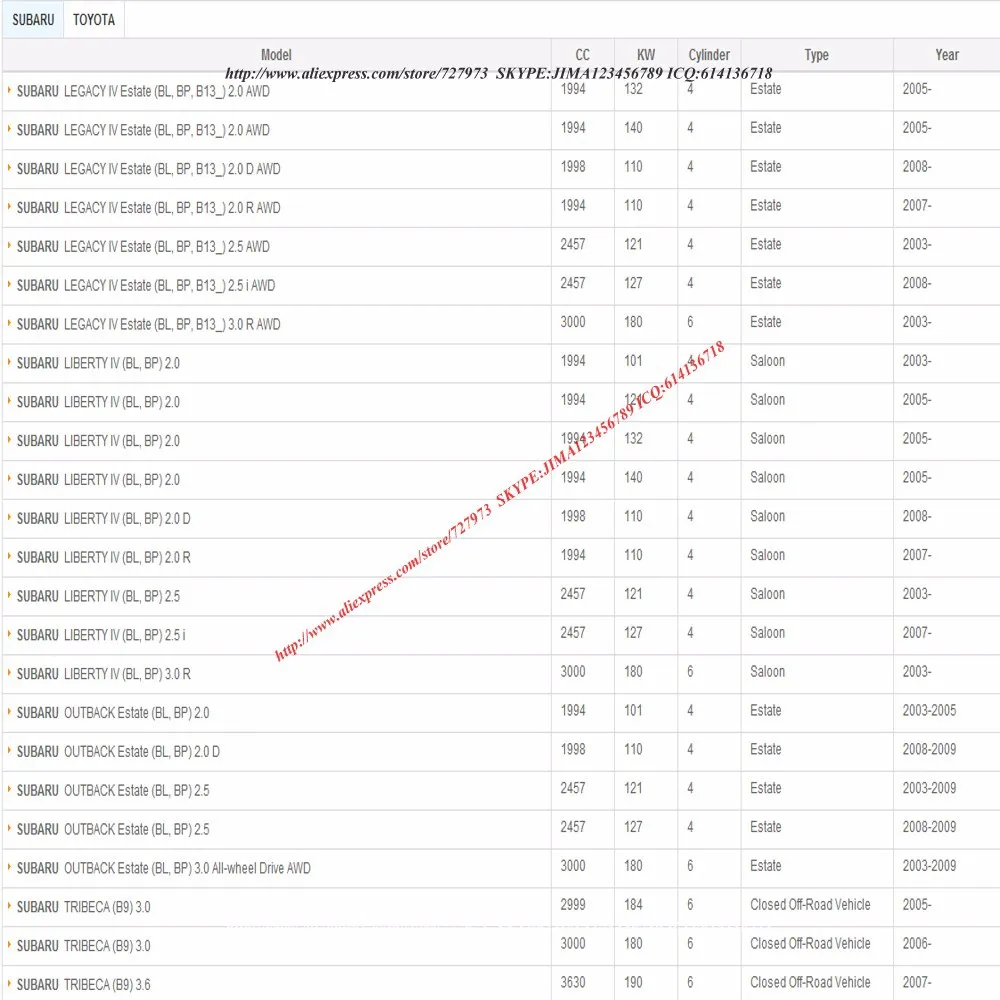Click year 2008-2009 in OUTBACK 2.0 D row
Viewport: 1000px width, 1000px height.
tap(929, 749)
